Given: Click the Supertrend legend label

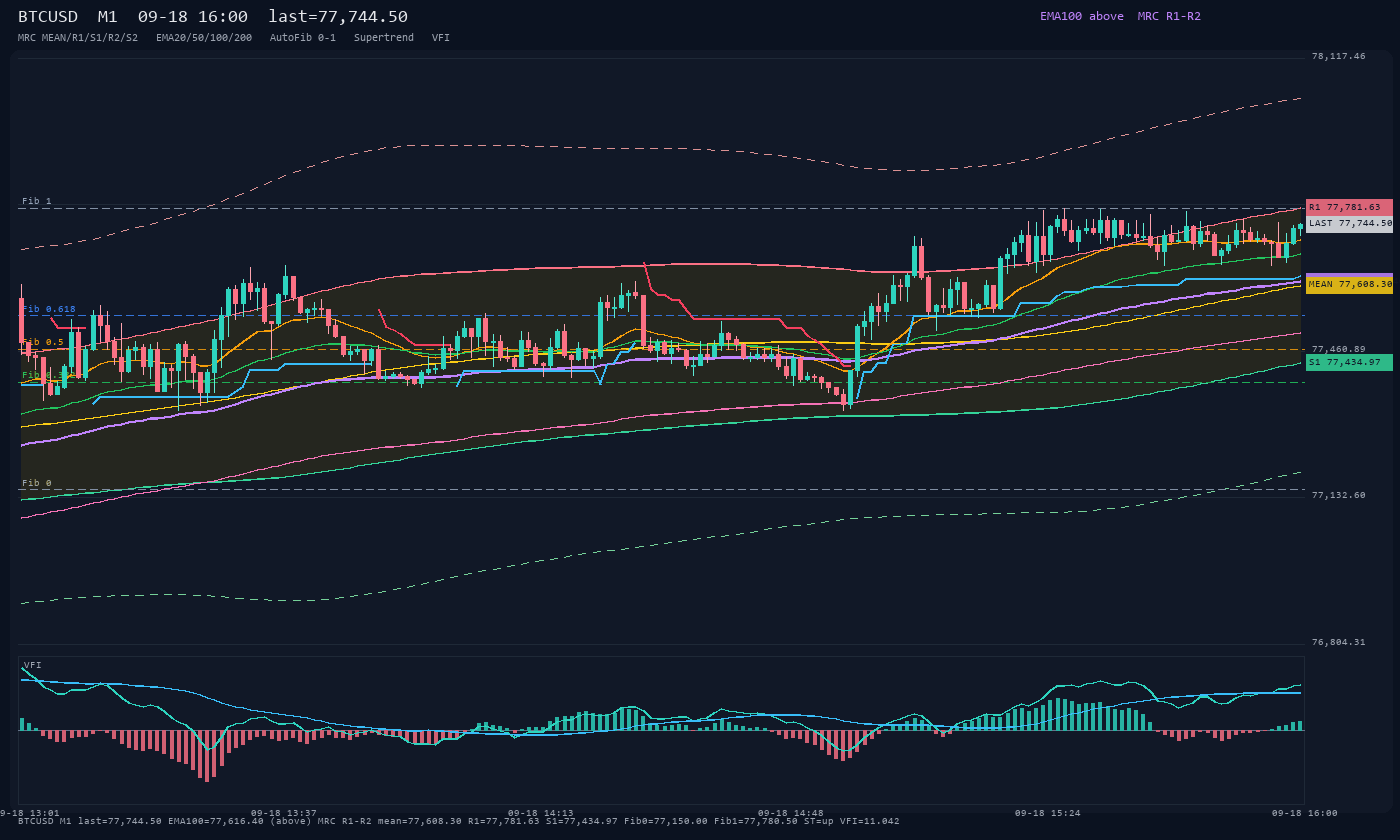Looking at the screenshot, I should pos(384,37).
